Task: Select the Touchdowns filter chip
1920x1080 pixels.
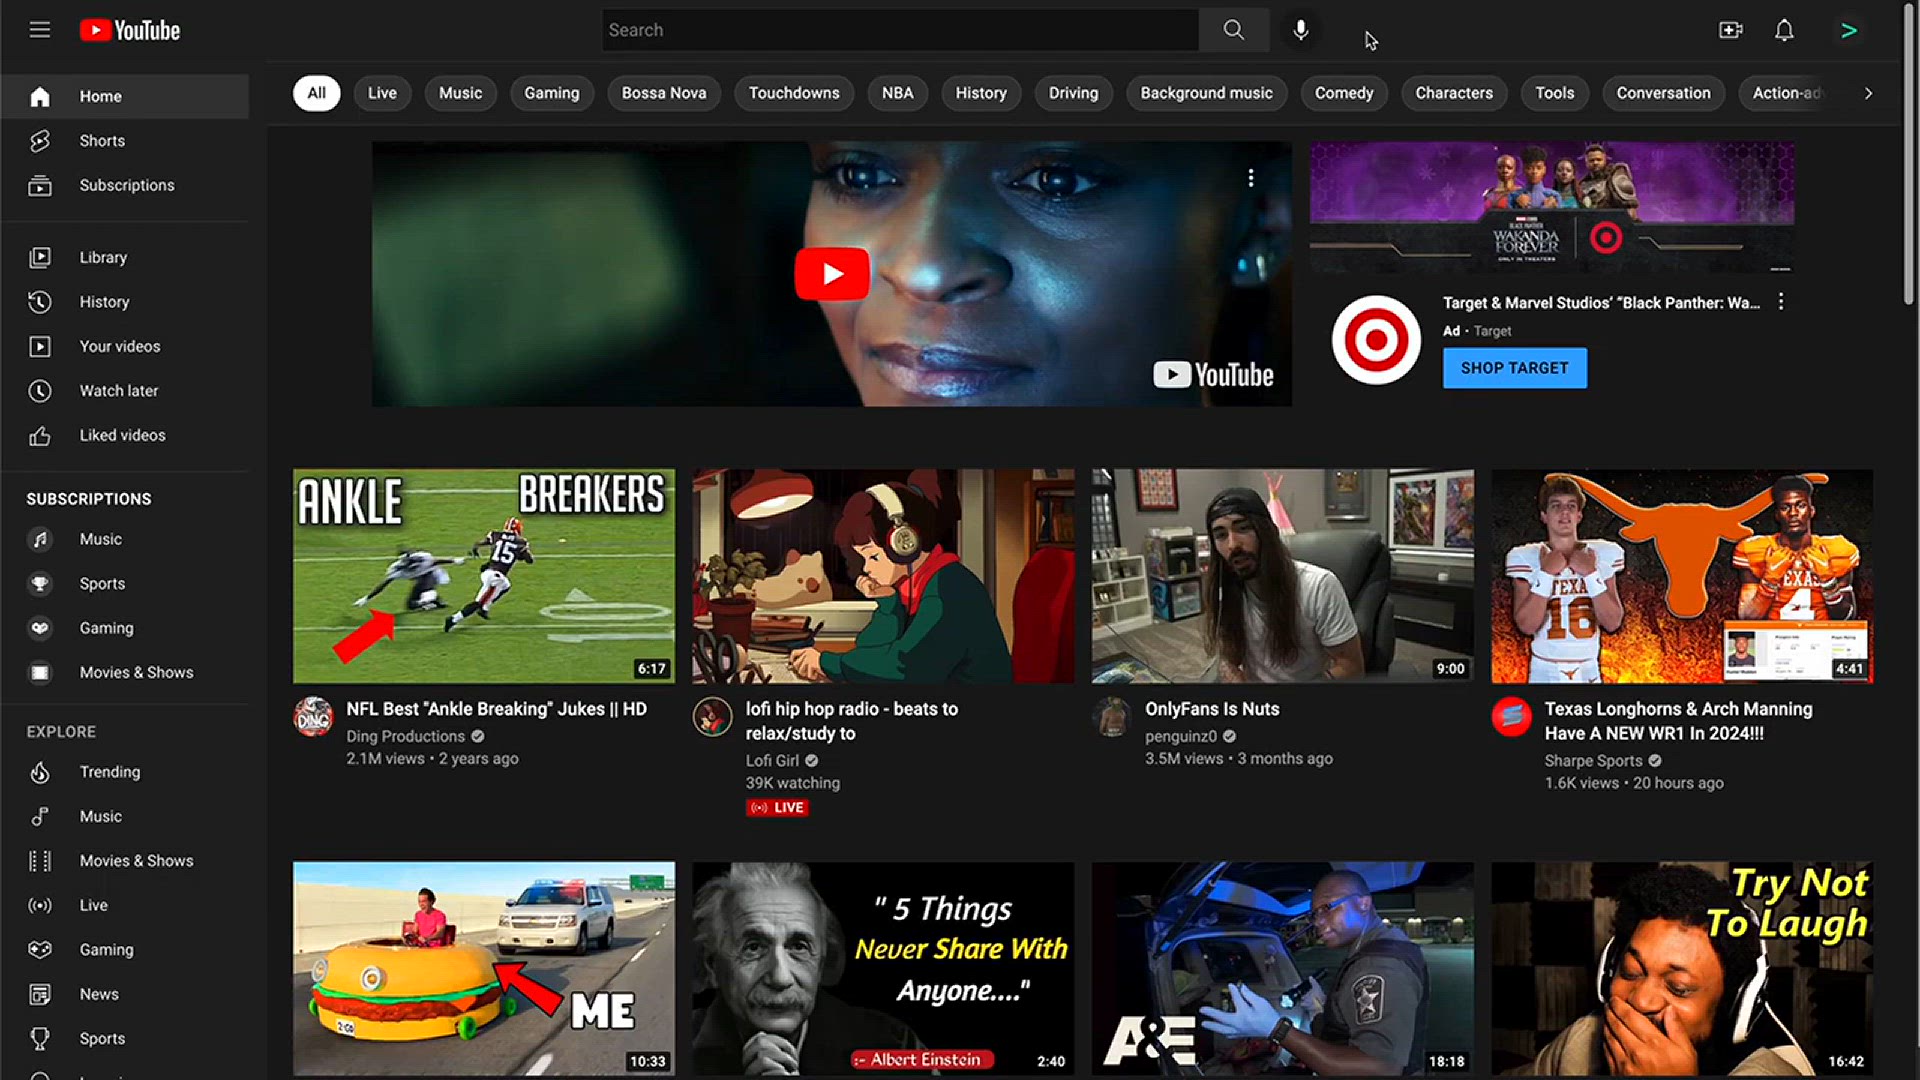Action: pyautogui.click(x=794, y=93)
